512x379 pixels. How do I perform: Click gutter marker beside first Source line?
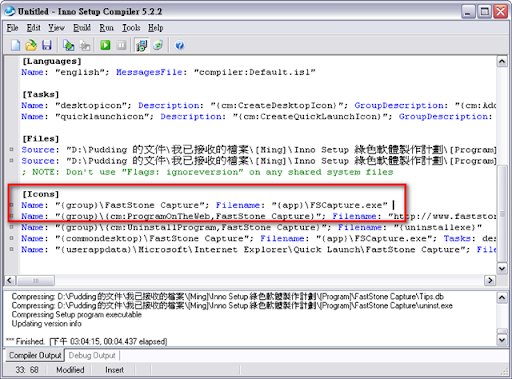pos(11,150)
